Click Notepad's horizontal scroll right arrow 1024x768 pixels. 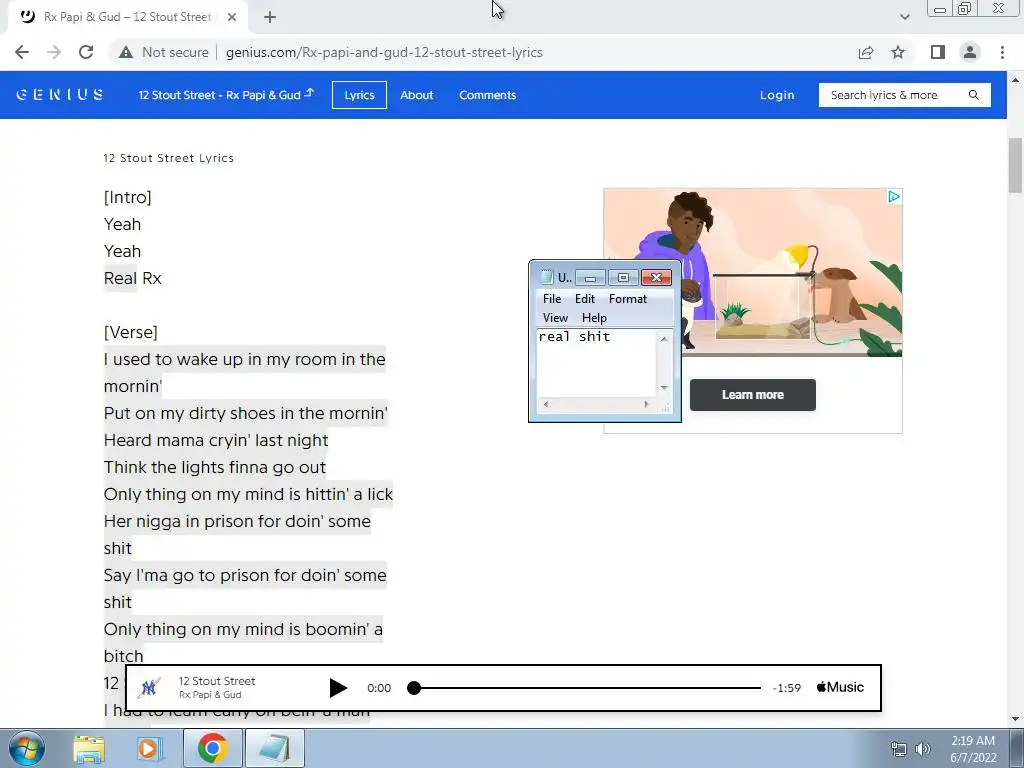(x=647, y=404)
